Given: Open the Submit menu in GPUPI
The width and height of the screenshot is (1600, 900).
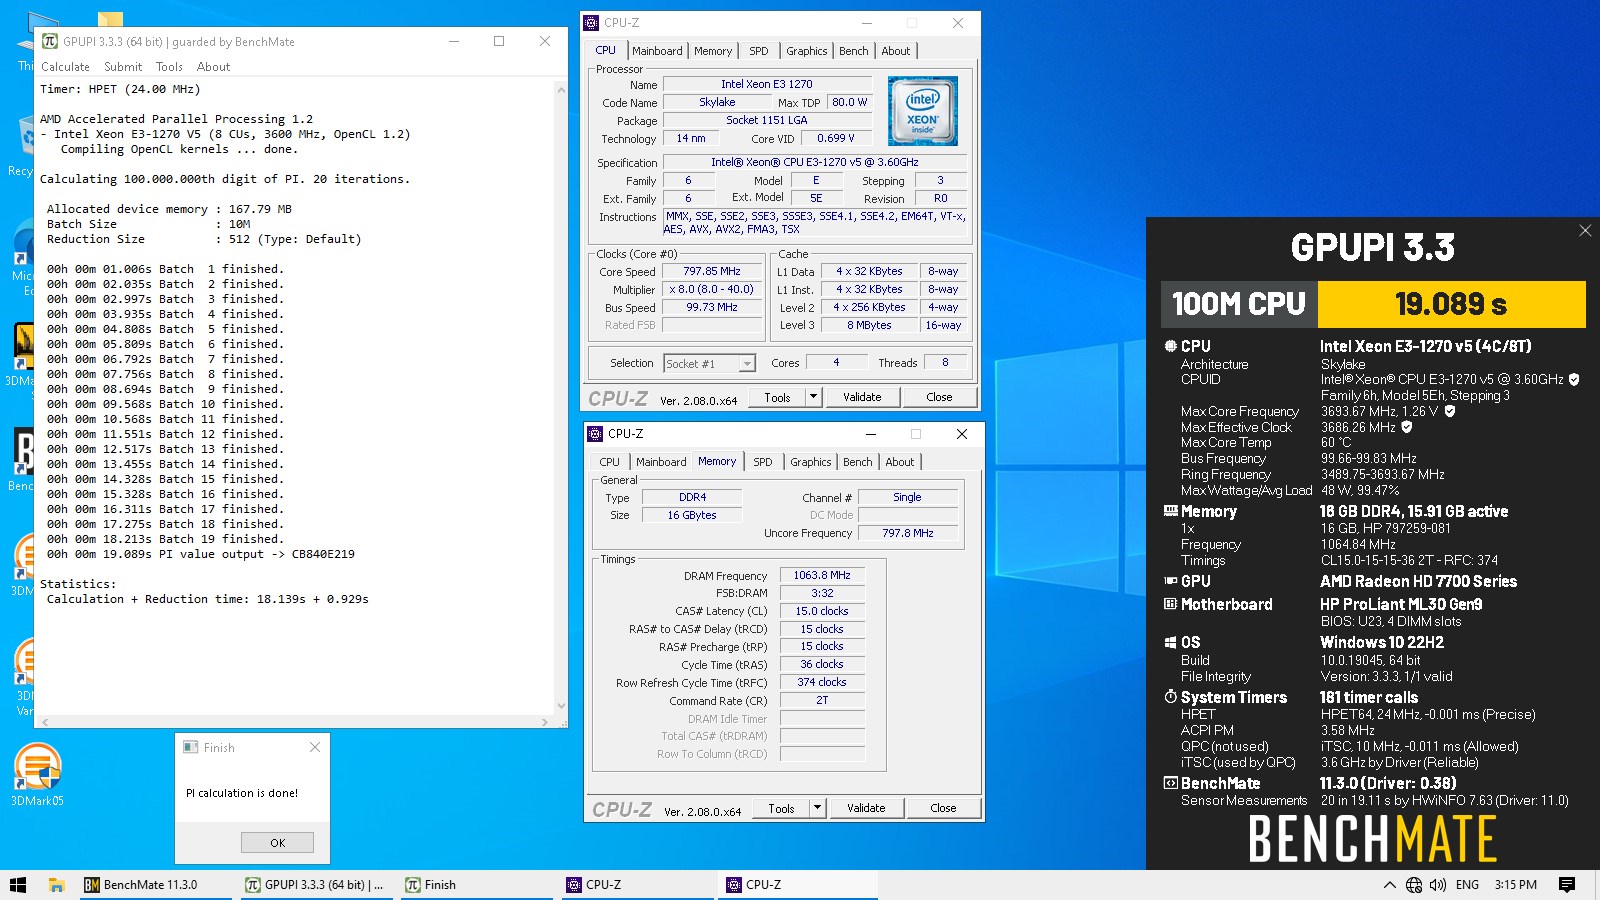Looking at the screenshot, I should tap(123, 67).
